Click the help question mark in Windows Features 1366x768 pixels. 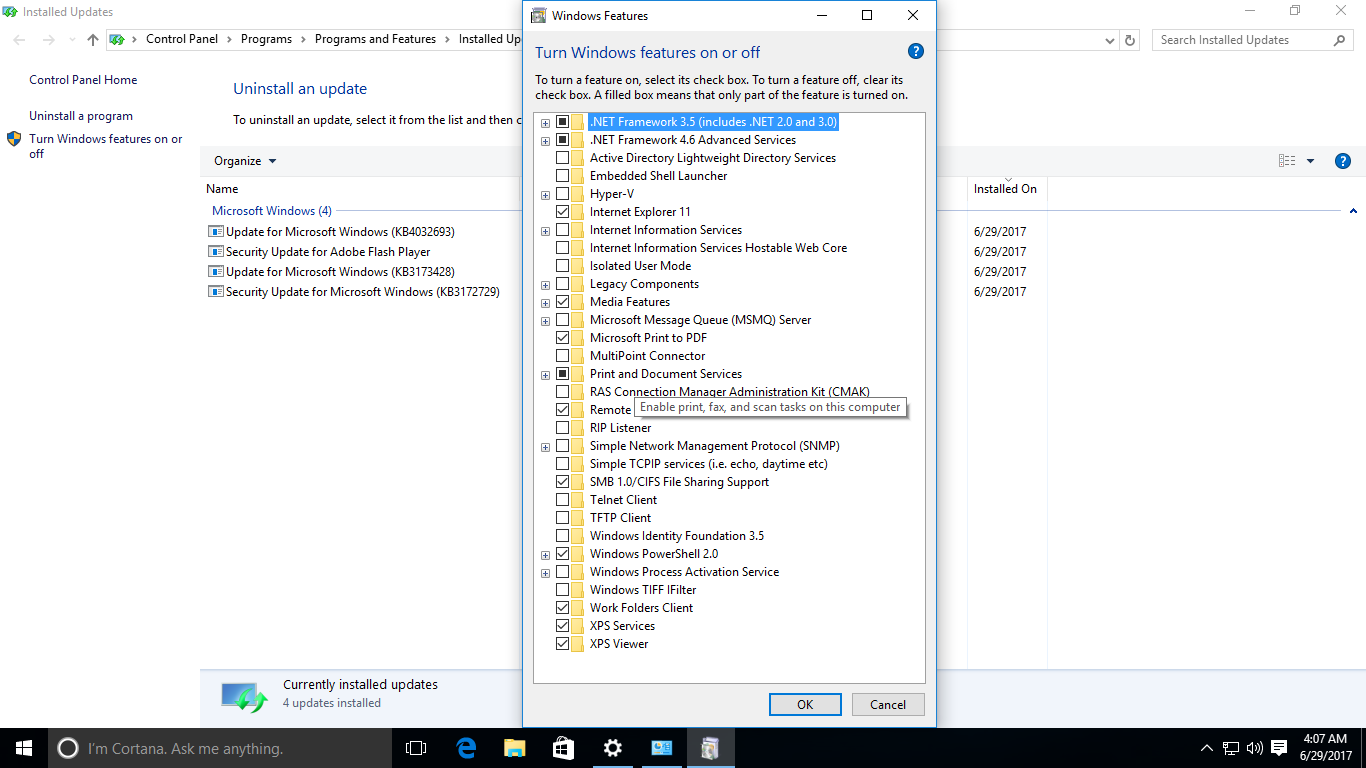pyautogui.click(x=915, y=52)
